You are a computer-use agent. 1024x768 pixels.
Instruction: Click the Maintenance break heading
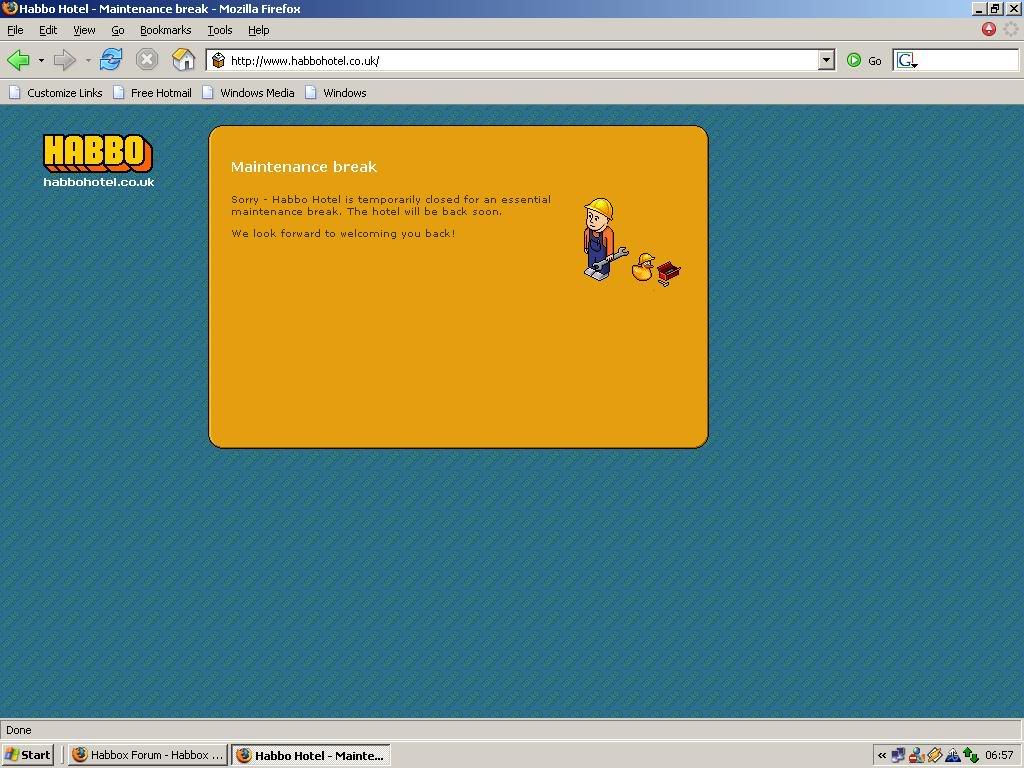click(x=304, y=167)
